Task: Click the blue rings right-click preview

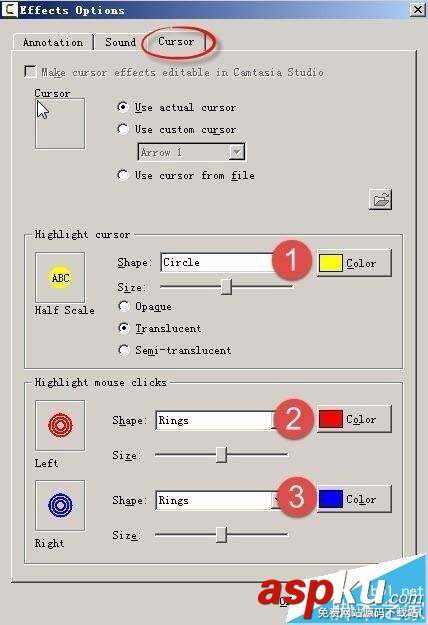Action: [x=60, y=505]
